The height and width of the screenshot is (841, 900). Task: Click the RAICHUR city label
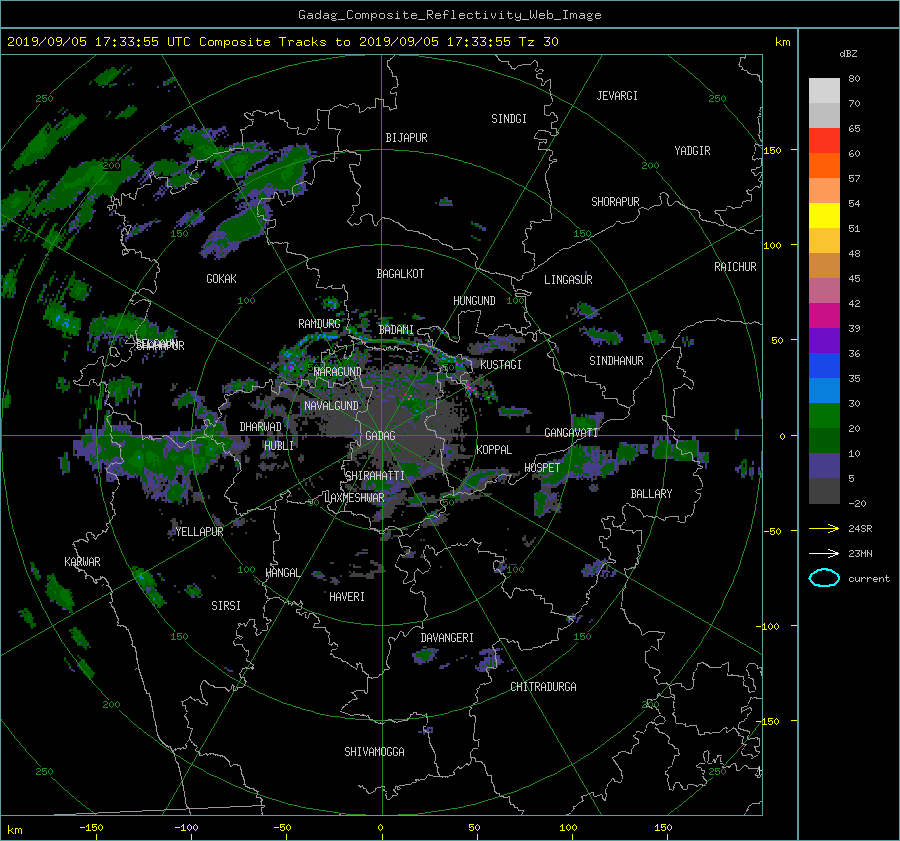[735, 267]
